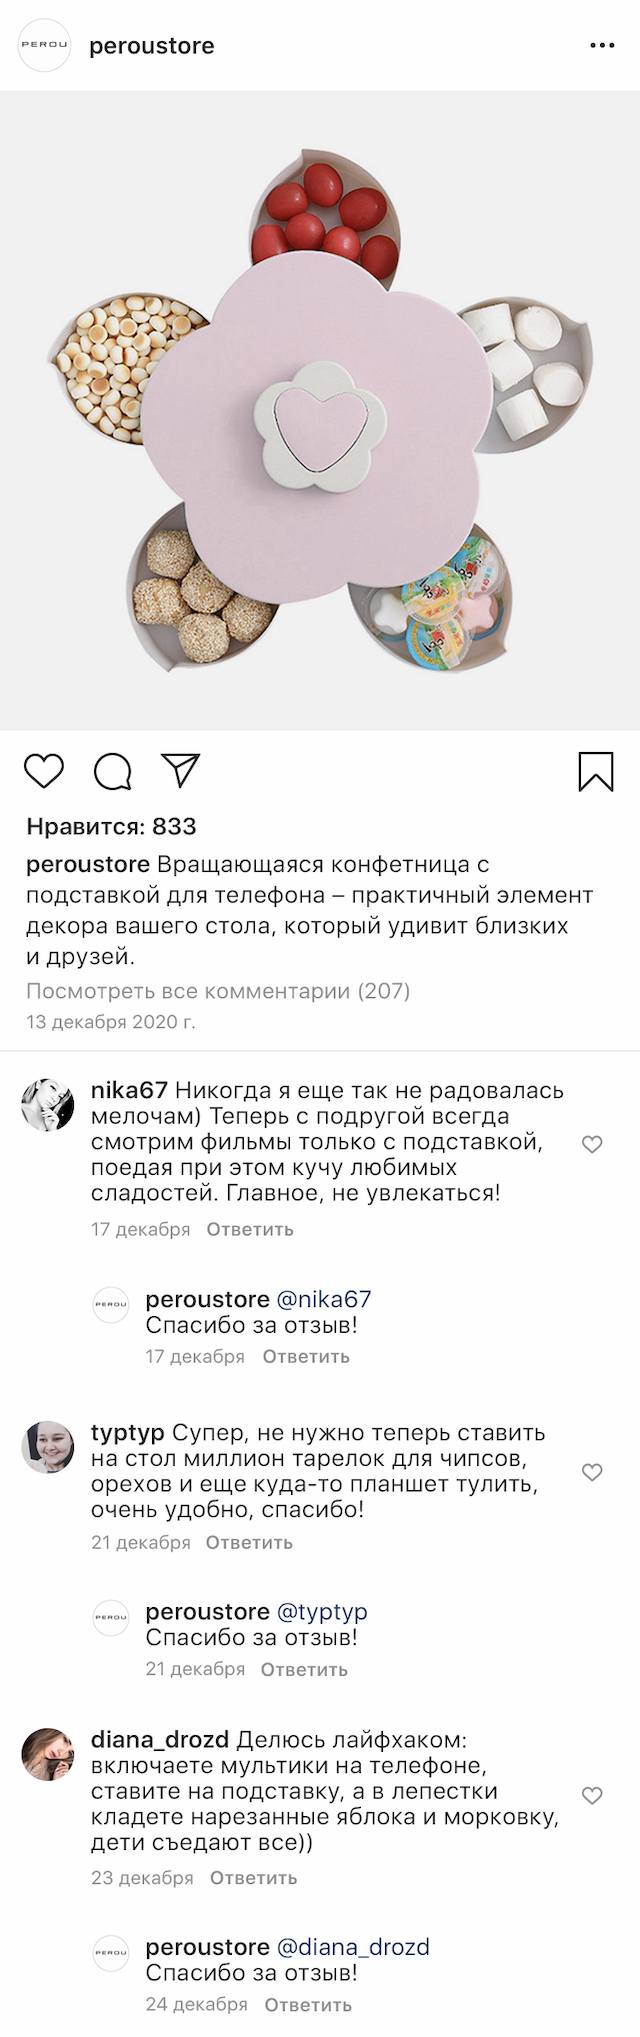Like the comment by typtyp
640x2037 pixels.
coord(592,1472)
